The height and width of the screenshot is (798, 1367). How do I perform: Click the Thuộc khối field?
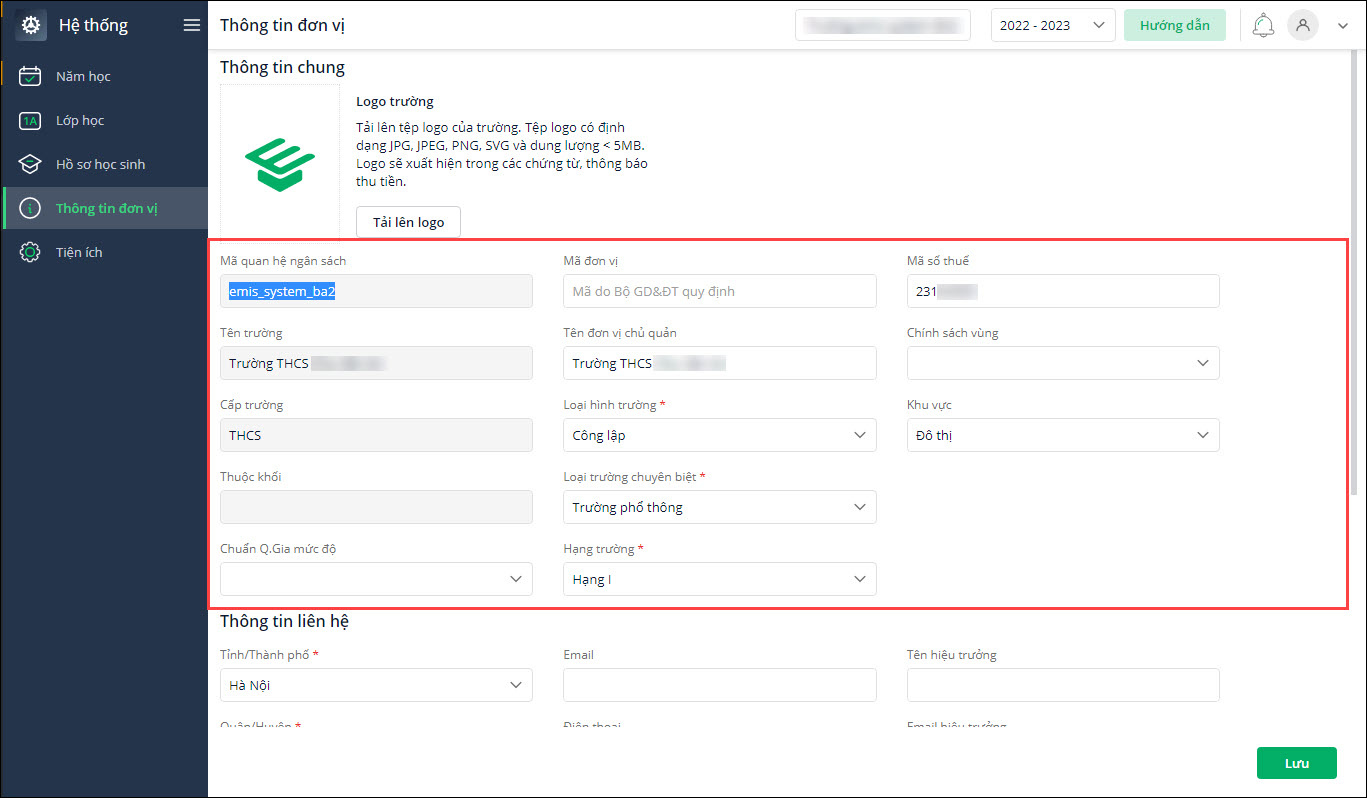click(376, 507)
